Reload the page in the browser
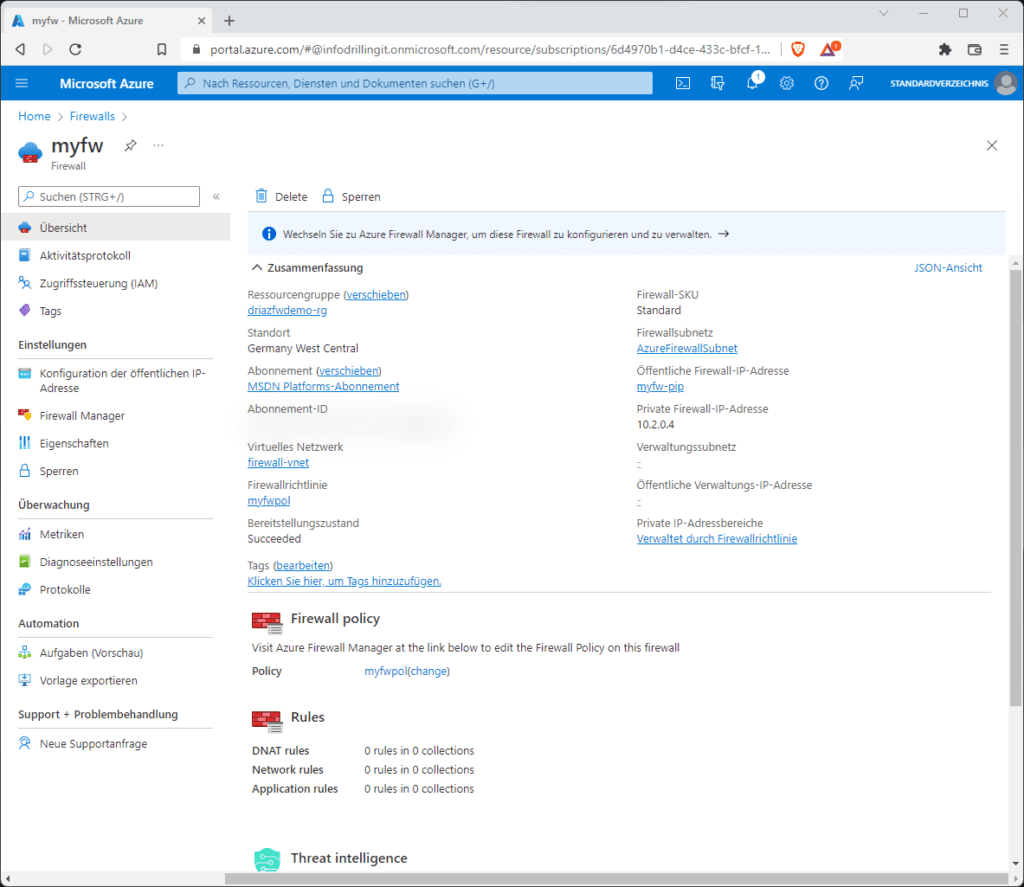This screenshot has height=887, width=1024. pyautogui.click(x=76, y=49)
